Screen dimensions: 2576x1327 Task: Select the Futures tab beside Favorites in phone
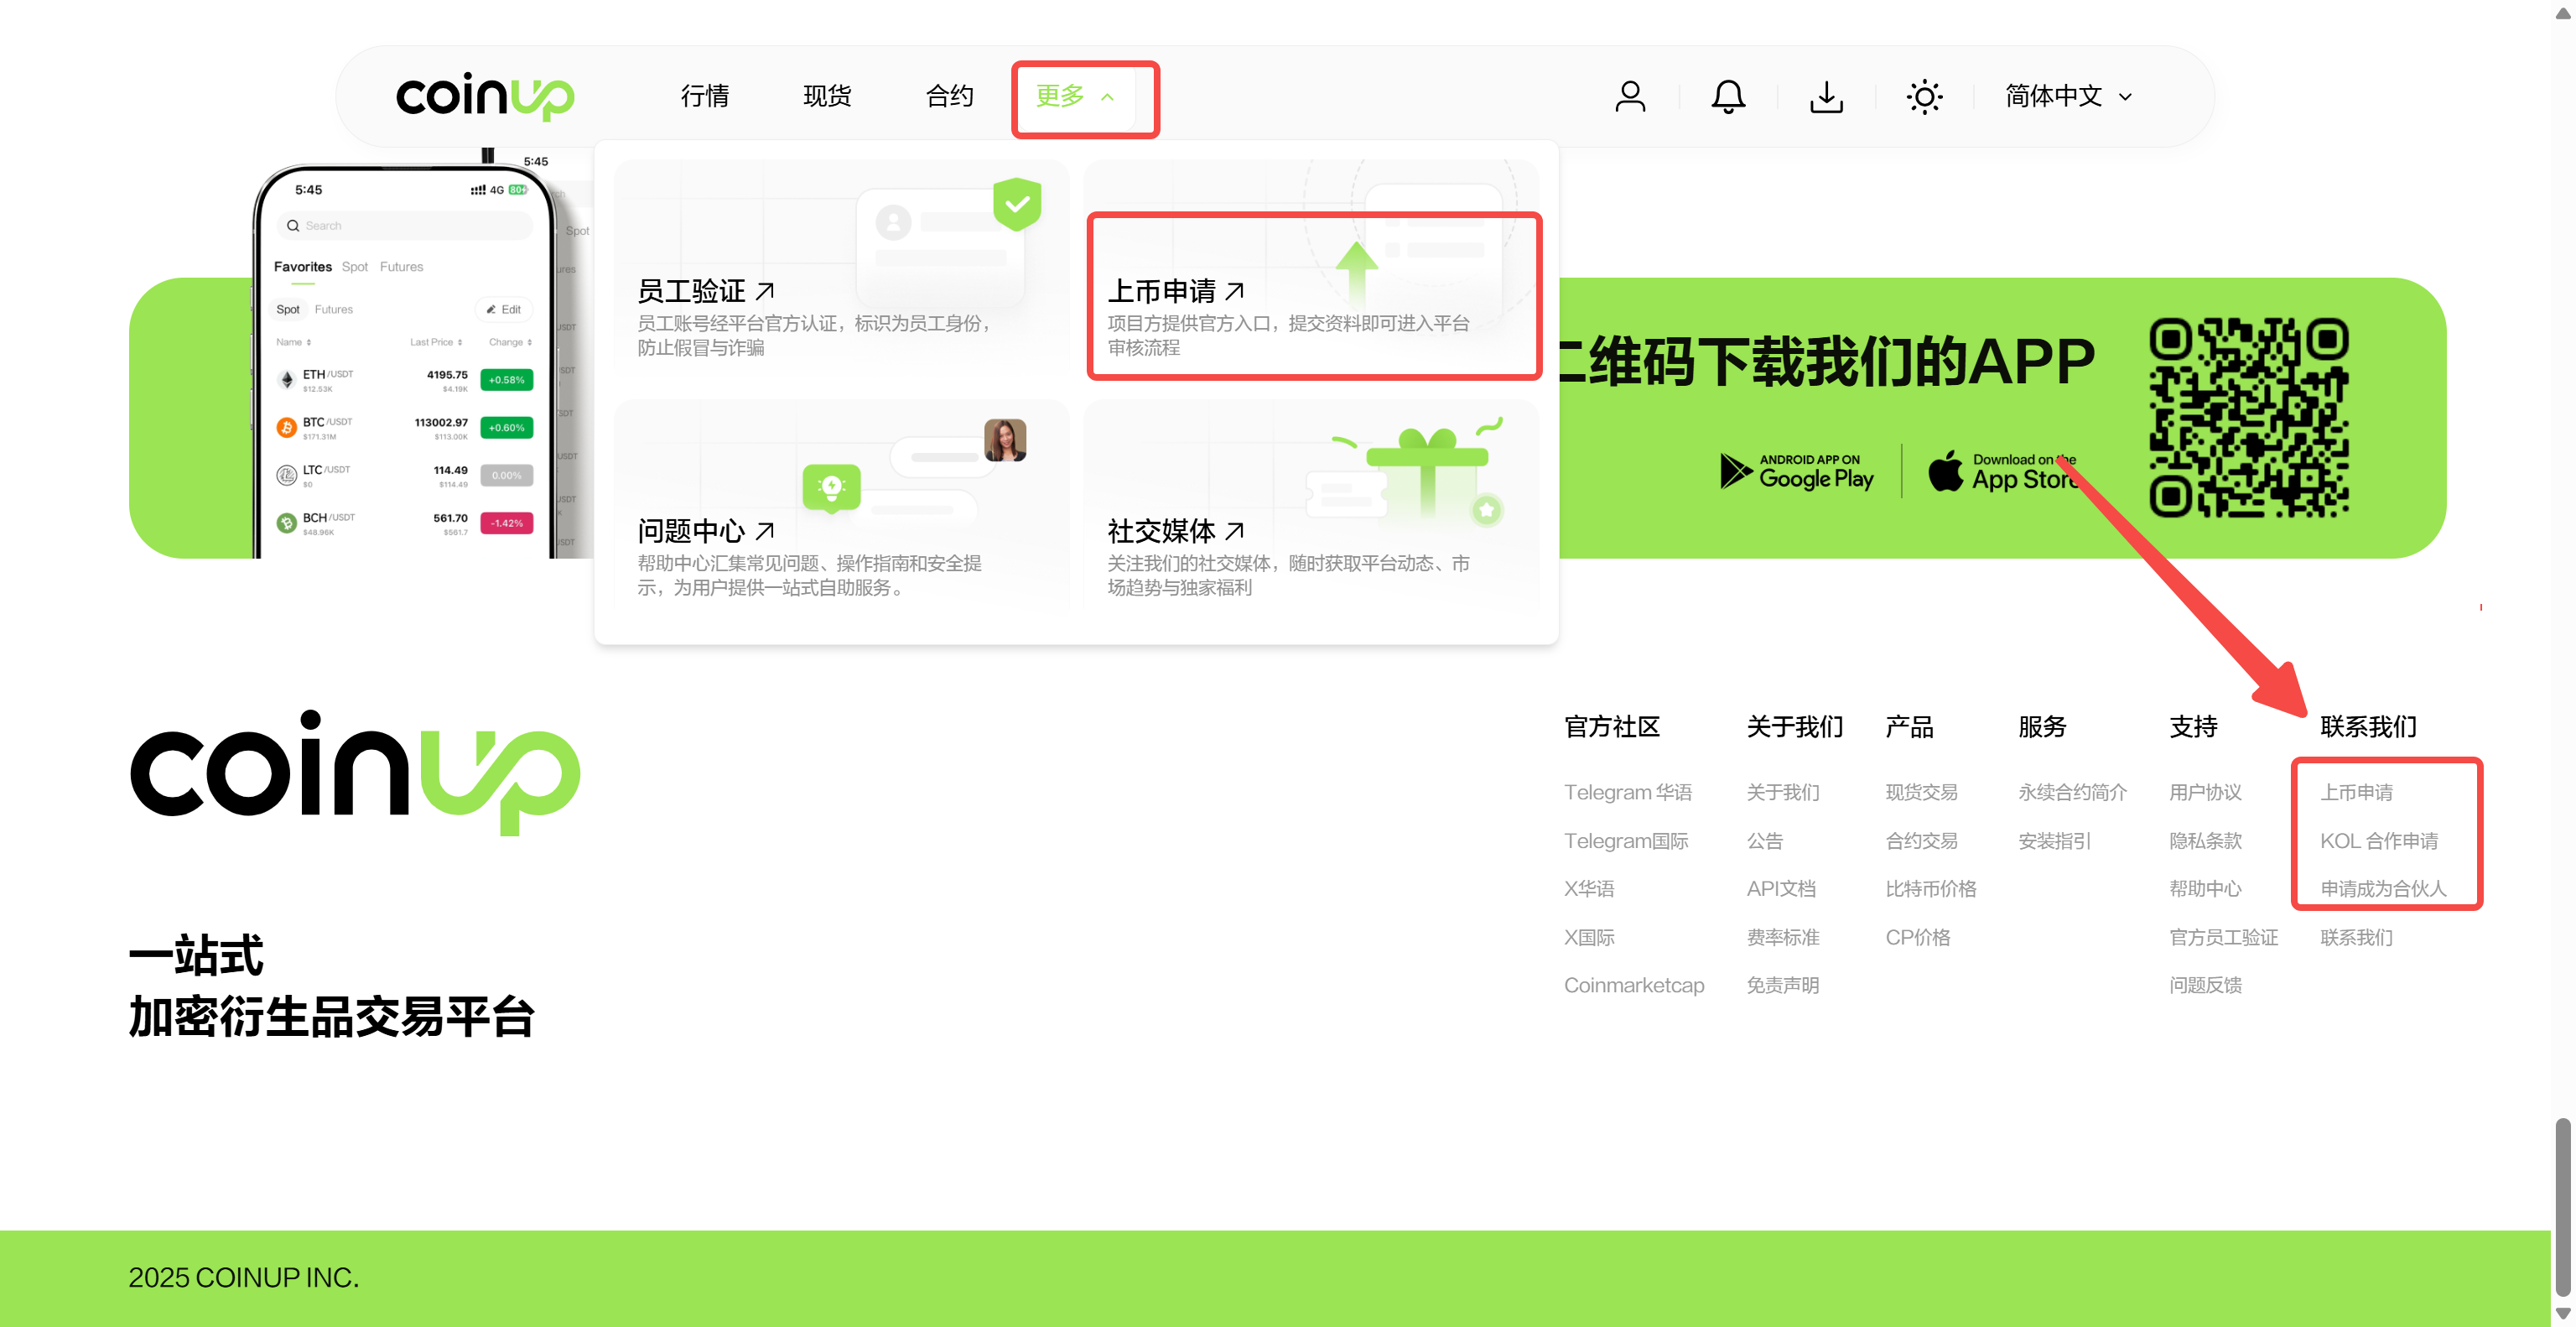(x=401, y=267)
